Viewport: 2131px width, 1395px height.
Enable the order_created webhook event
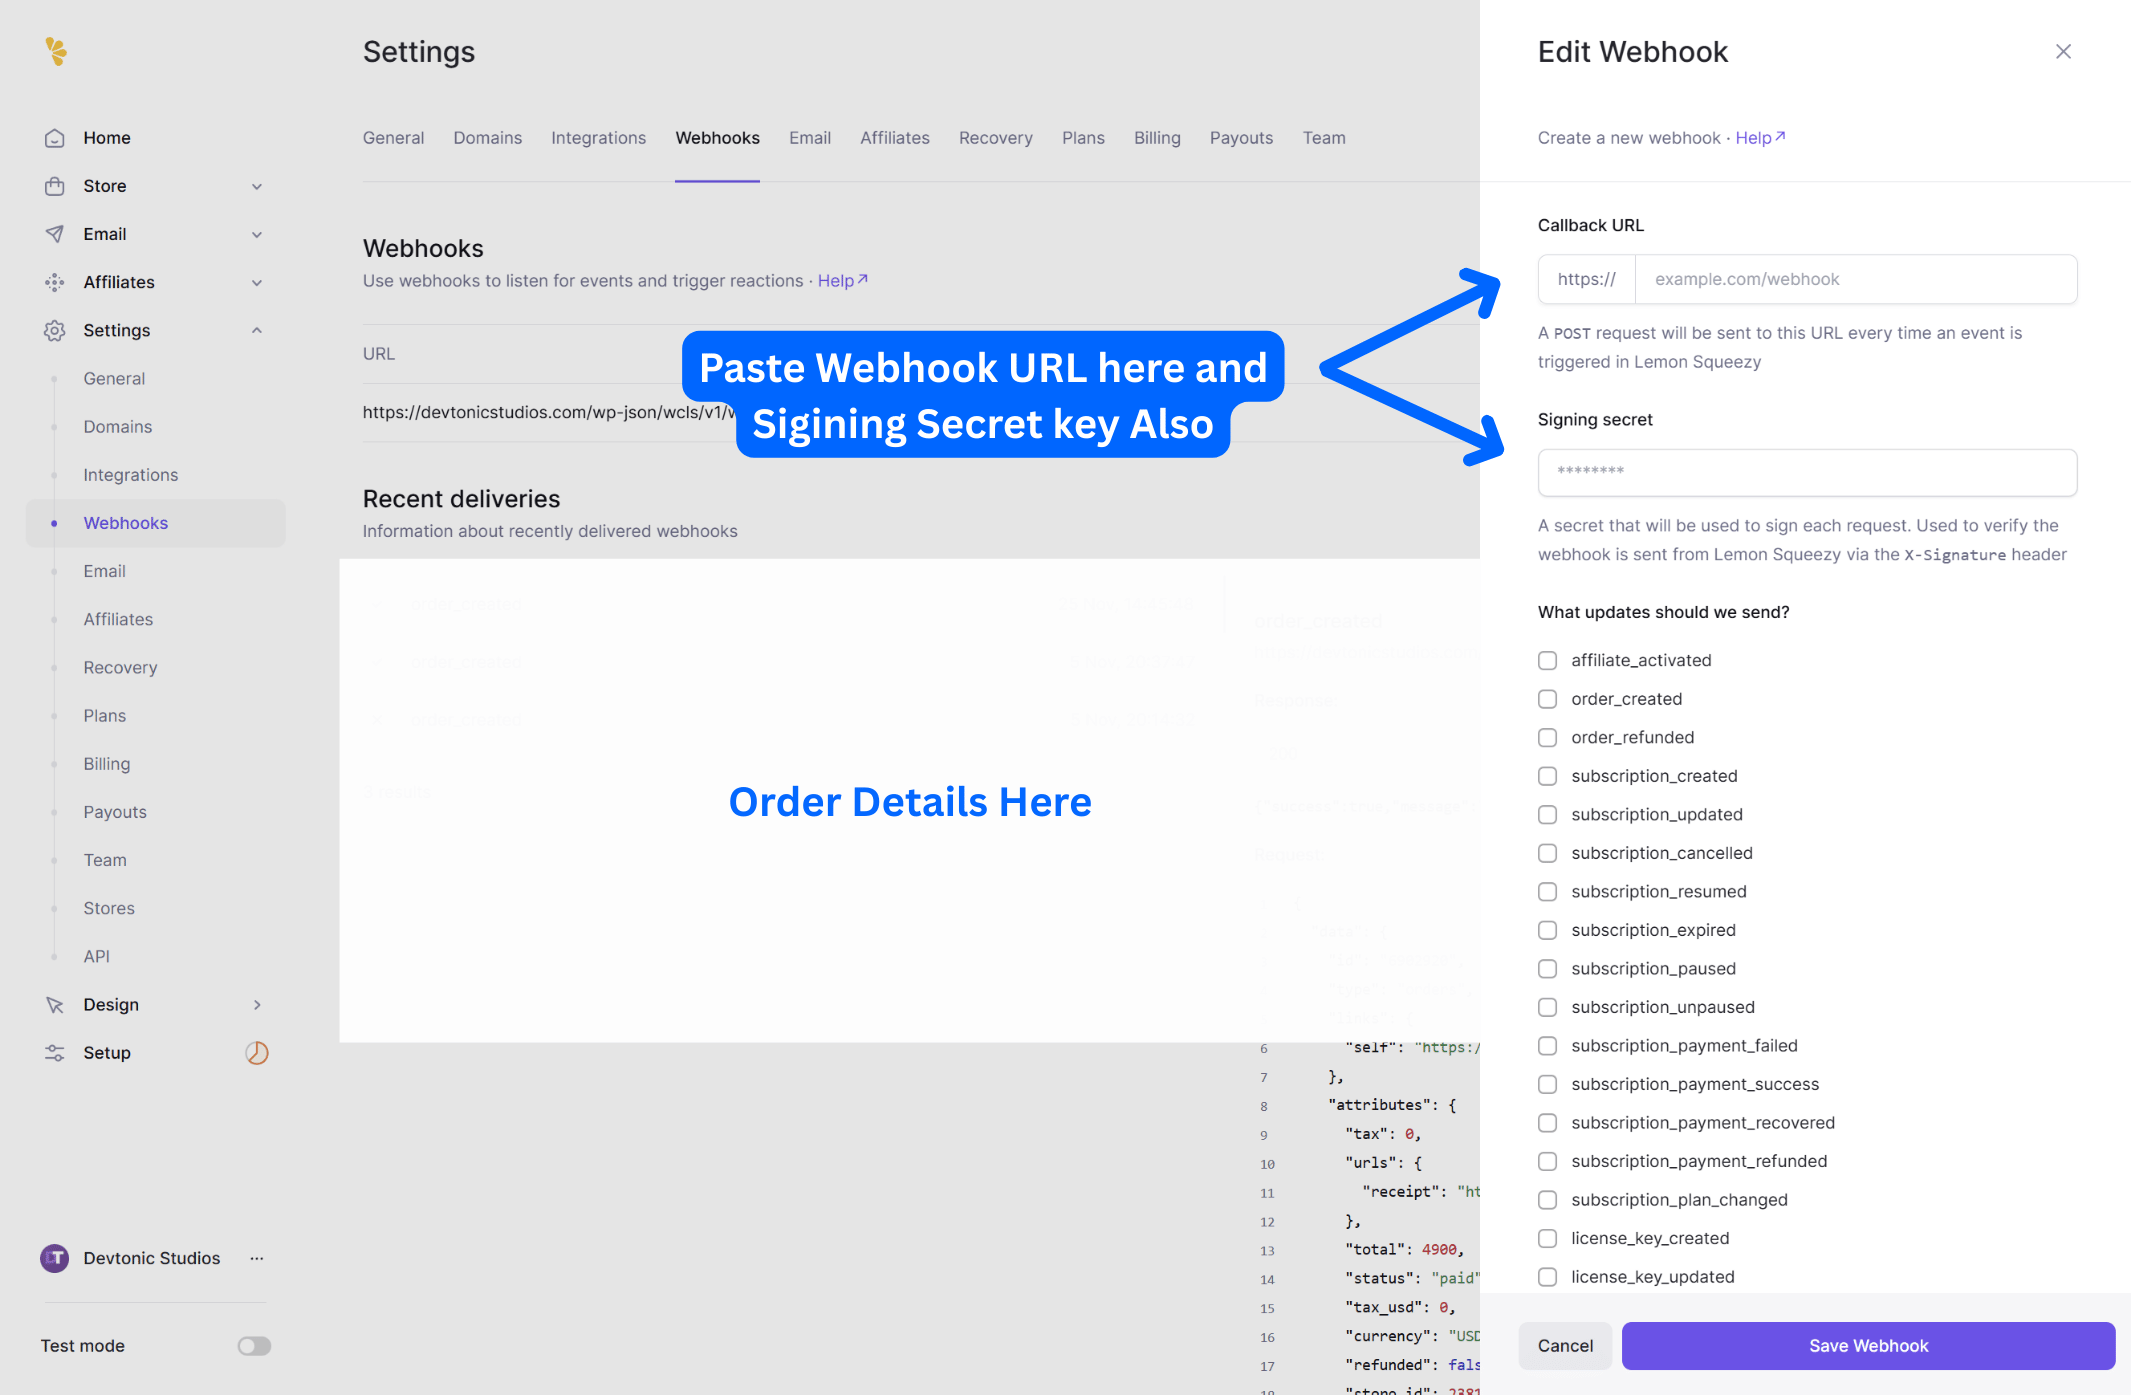pyautogui.click(x=1548, y=698)
